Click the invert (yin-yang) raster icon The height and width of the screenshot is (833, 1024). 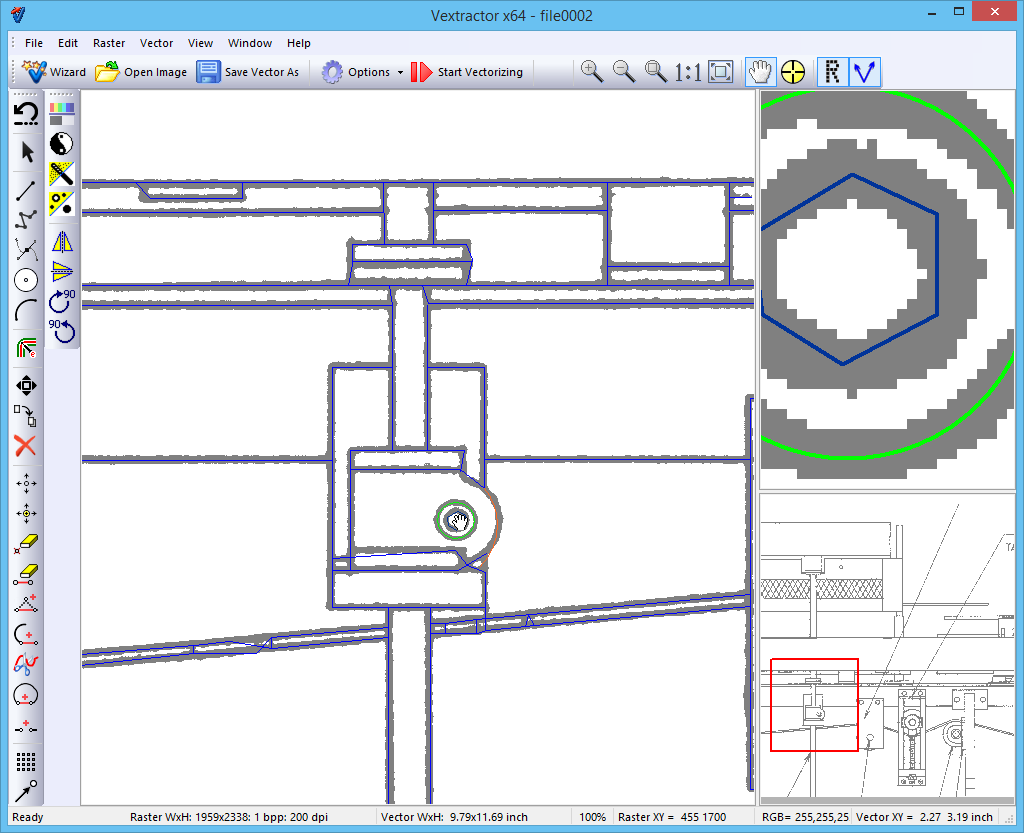(x=62, y=143)
